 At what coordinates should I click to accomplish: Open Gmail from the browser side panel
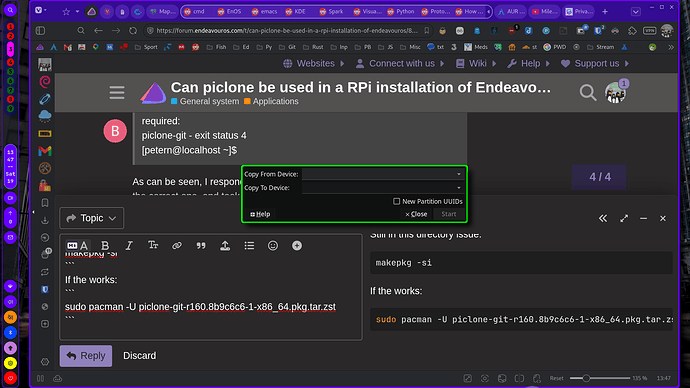coord(45,151)
